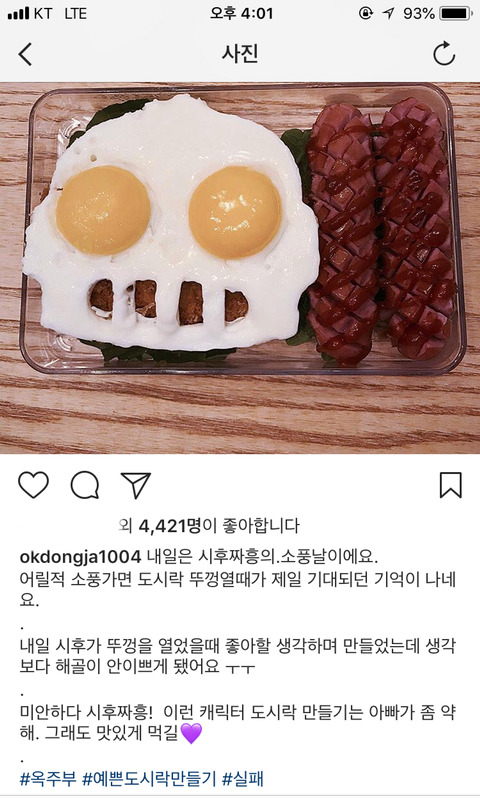480x798 pixels.
Task: Tap the purple heart emoji in caption
Action: [191, 733]
